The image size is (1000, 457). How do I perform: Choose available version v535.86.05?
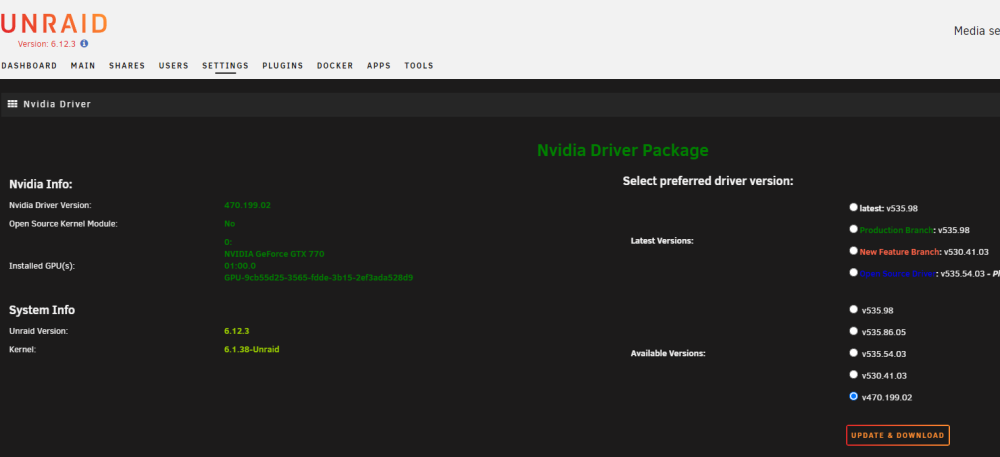tap(853, 331)
